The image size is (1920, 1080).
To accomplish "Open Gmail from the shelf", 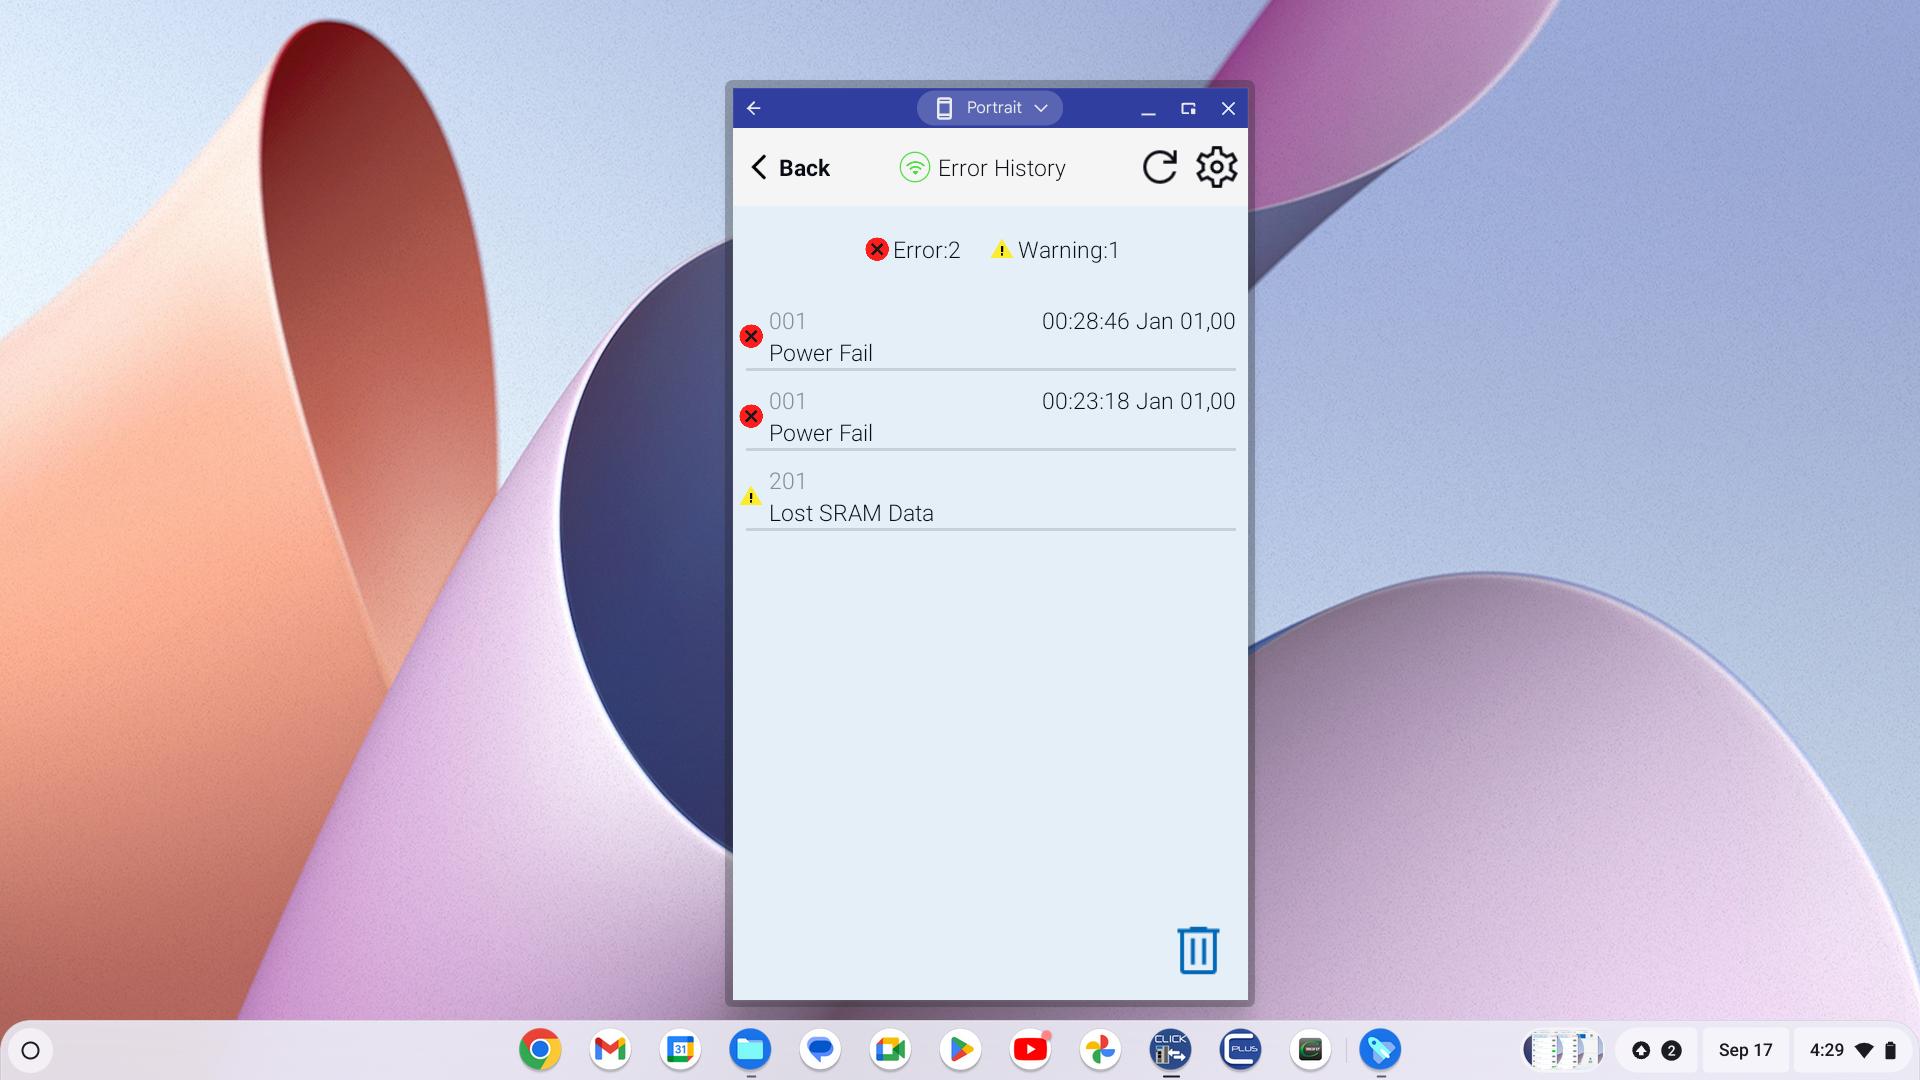I will tap(610, 1050).
